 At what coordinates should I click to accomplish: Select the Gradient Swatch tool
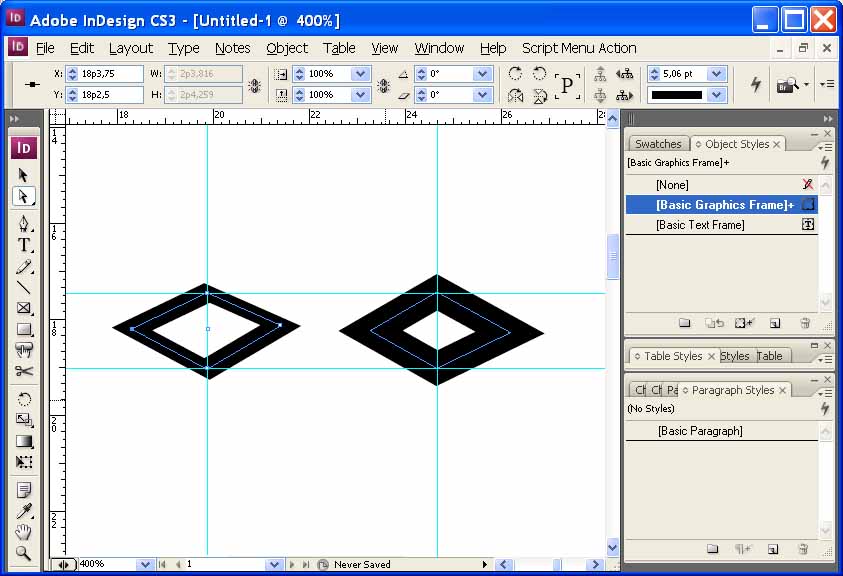(24, 441)
